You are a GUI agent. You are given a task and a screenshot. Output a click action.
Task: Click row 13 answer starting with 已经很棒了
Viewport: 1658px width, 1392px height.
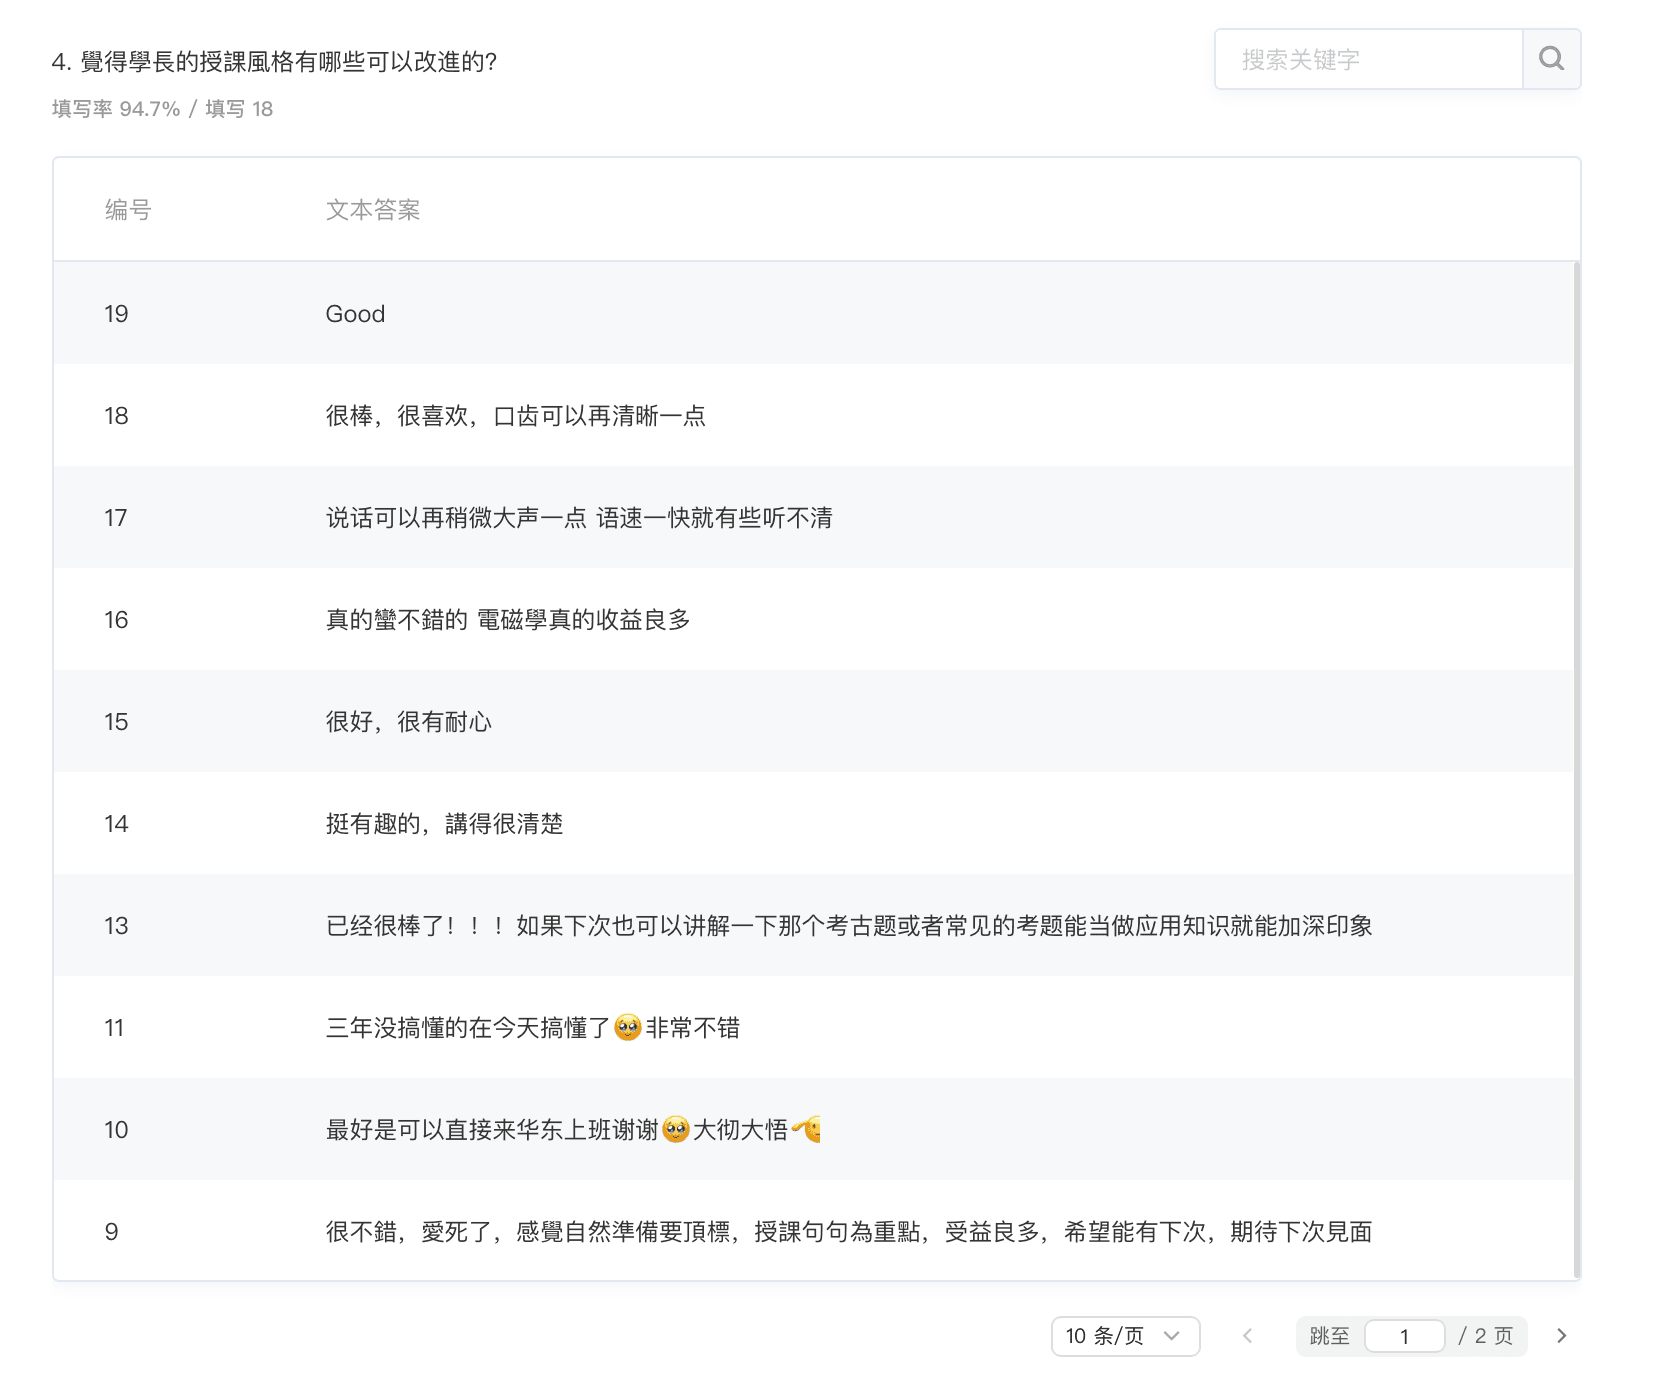[x=848, y=926]
